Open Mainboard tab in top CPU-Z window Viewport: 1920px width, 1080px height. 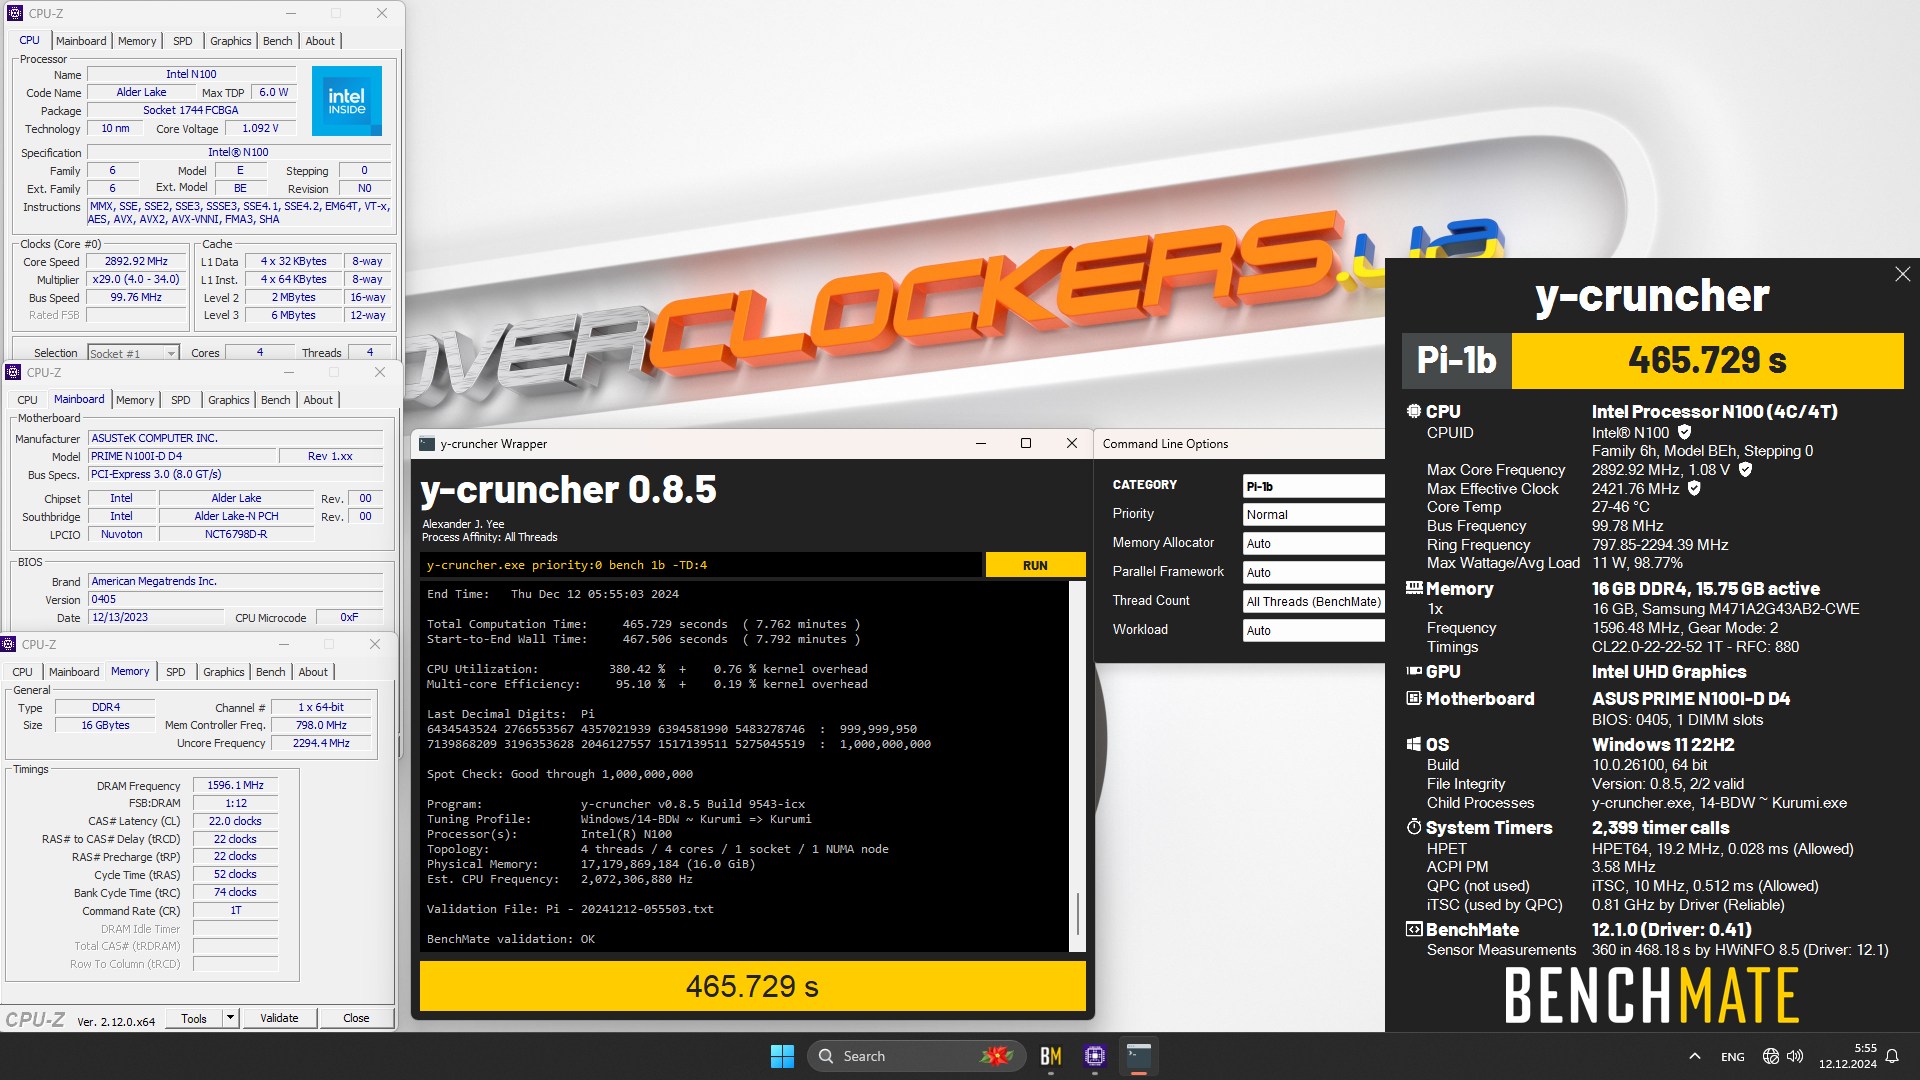click(x=81, y=41)
